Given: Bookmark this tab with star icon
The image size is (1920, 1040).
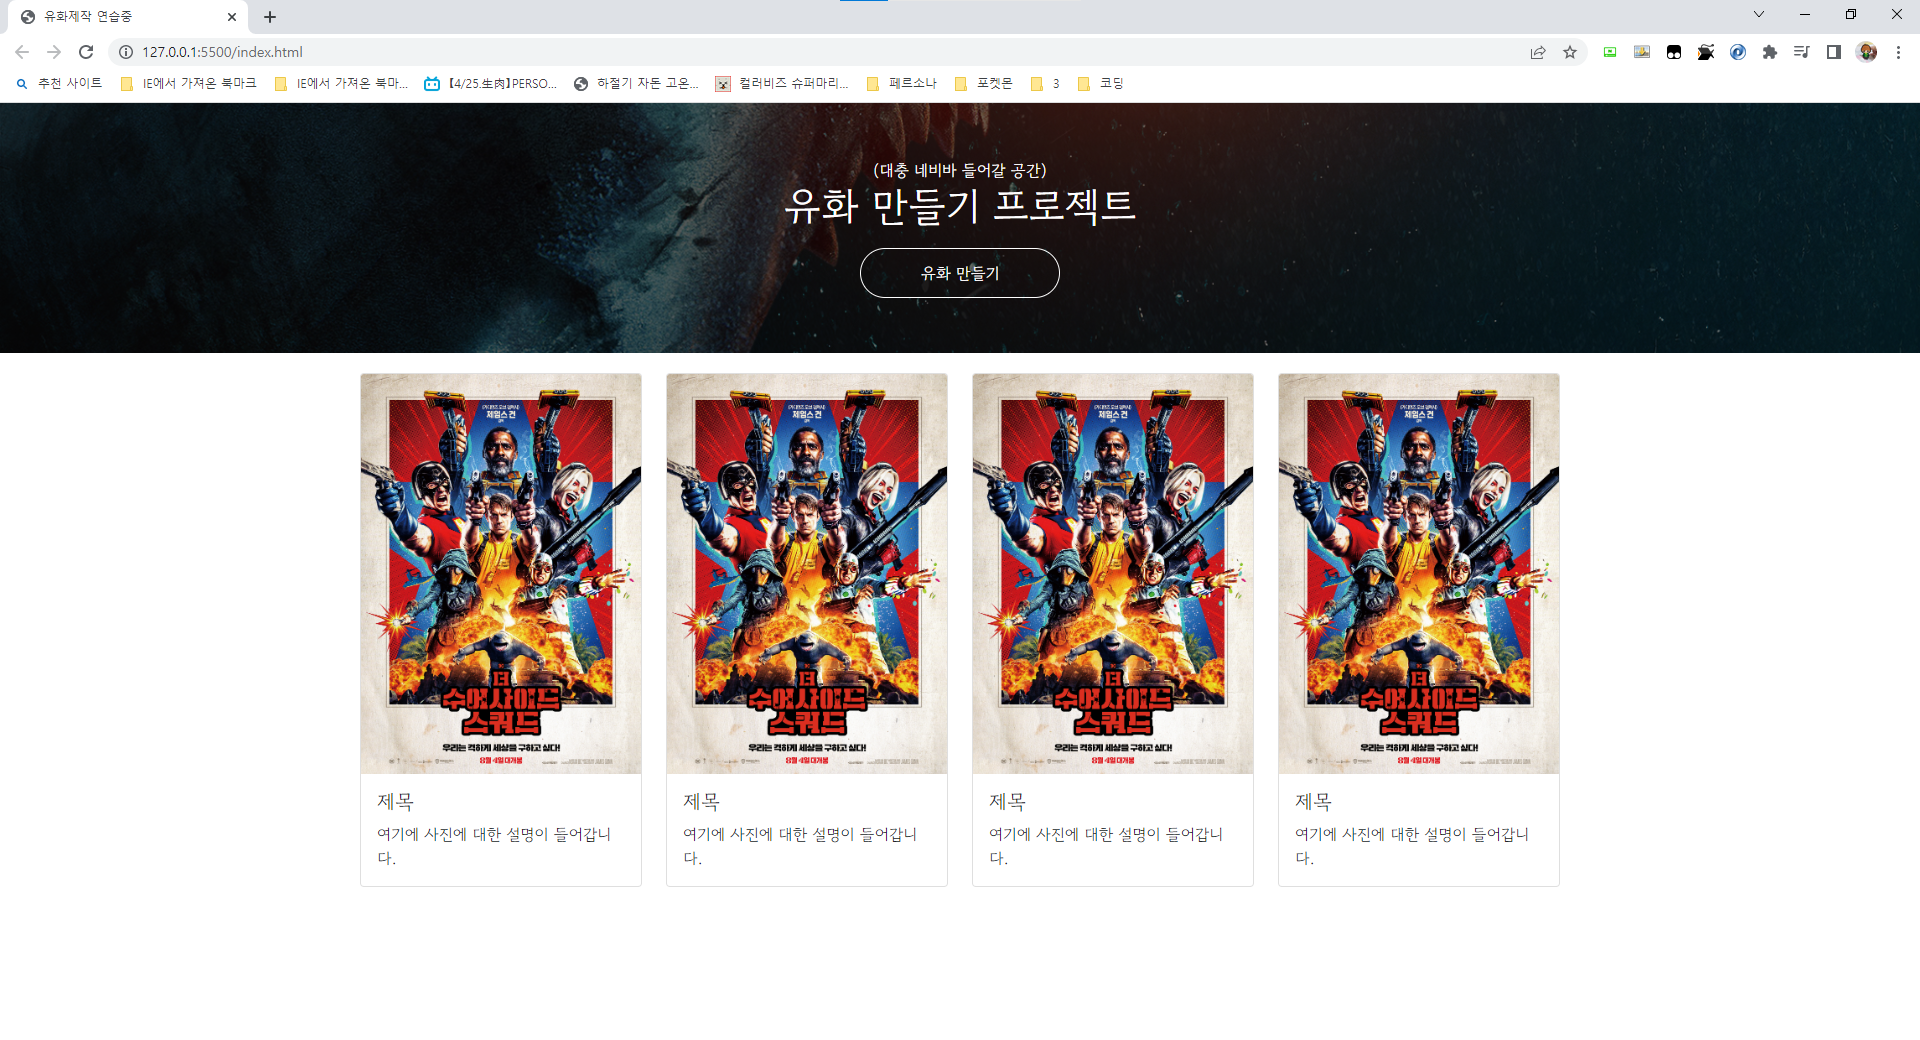Looking at the screenshot, I should tap(1570, 52).
